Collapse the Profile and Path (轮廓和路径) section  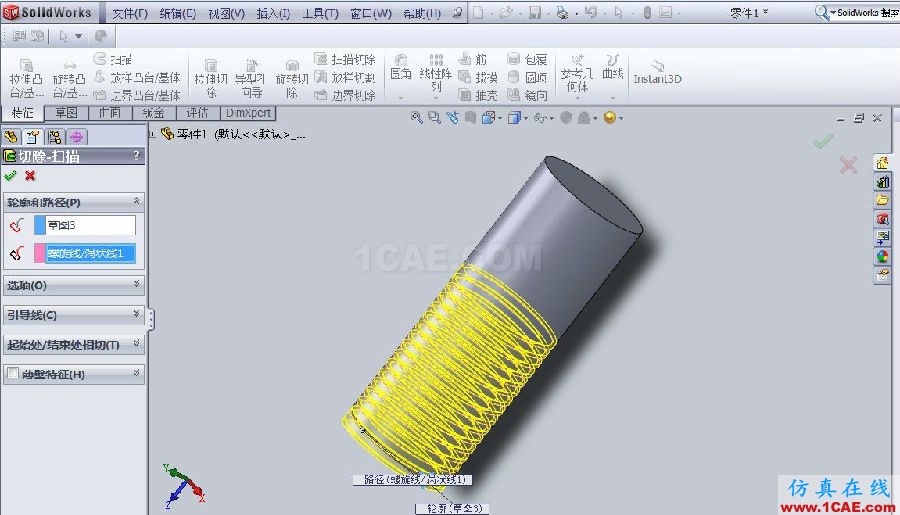pos(137,201)
